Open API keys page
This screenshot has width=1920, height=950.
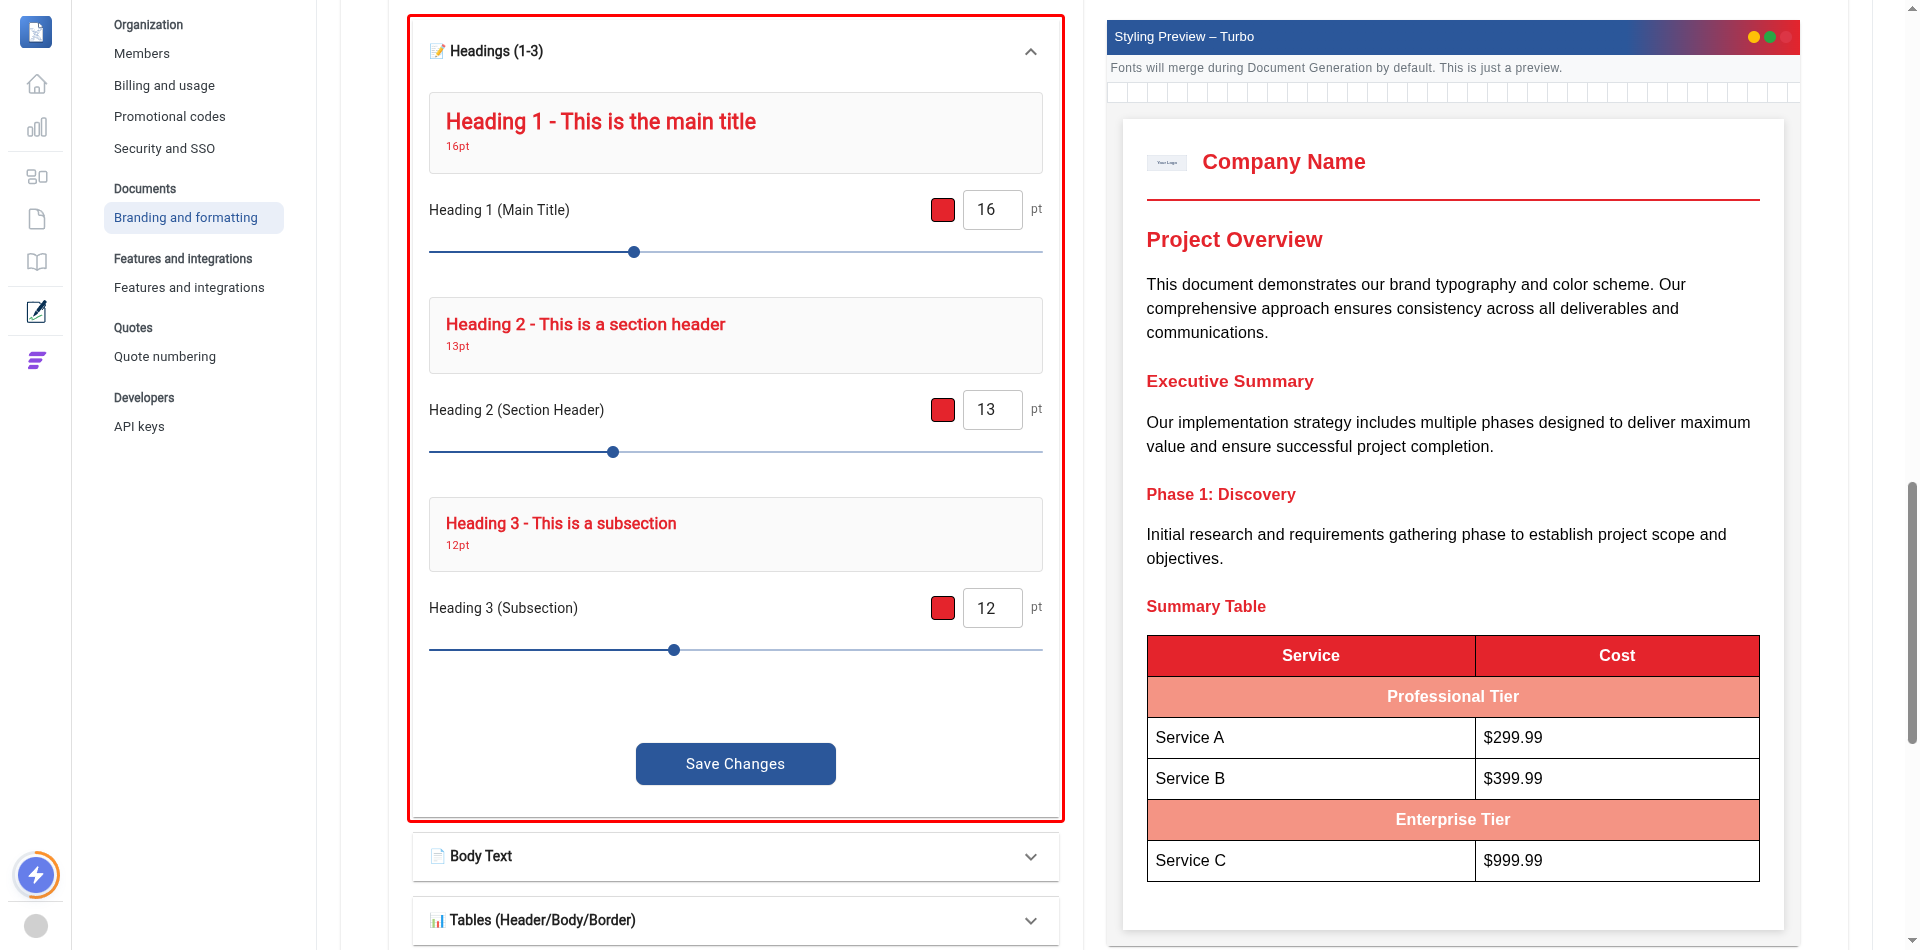[x=139, y=427]
